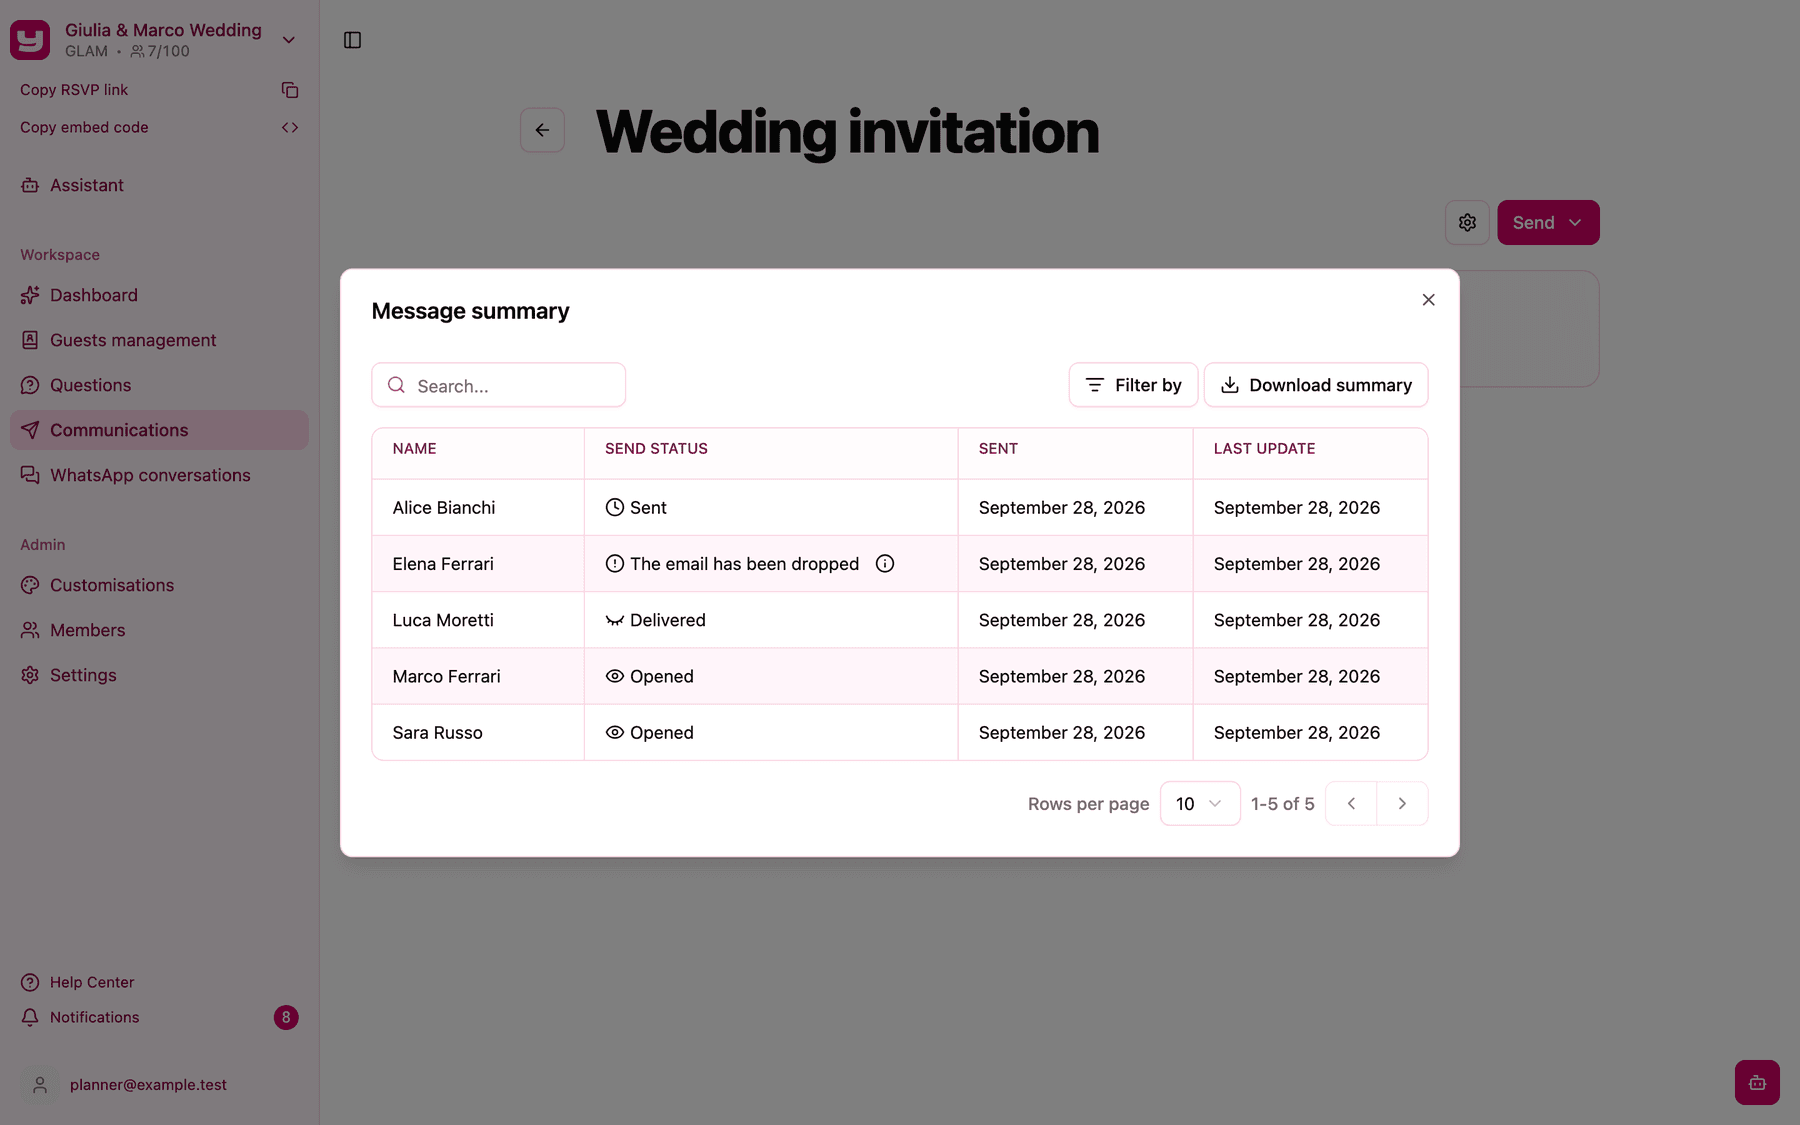
Task: Open WhatsApp conversations
Action: [160, 475]
